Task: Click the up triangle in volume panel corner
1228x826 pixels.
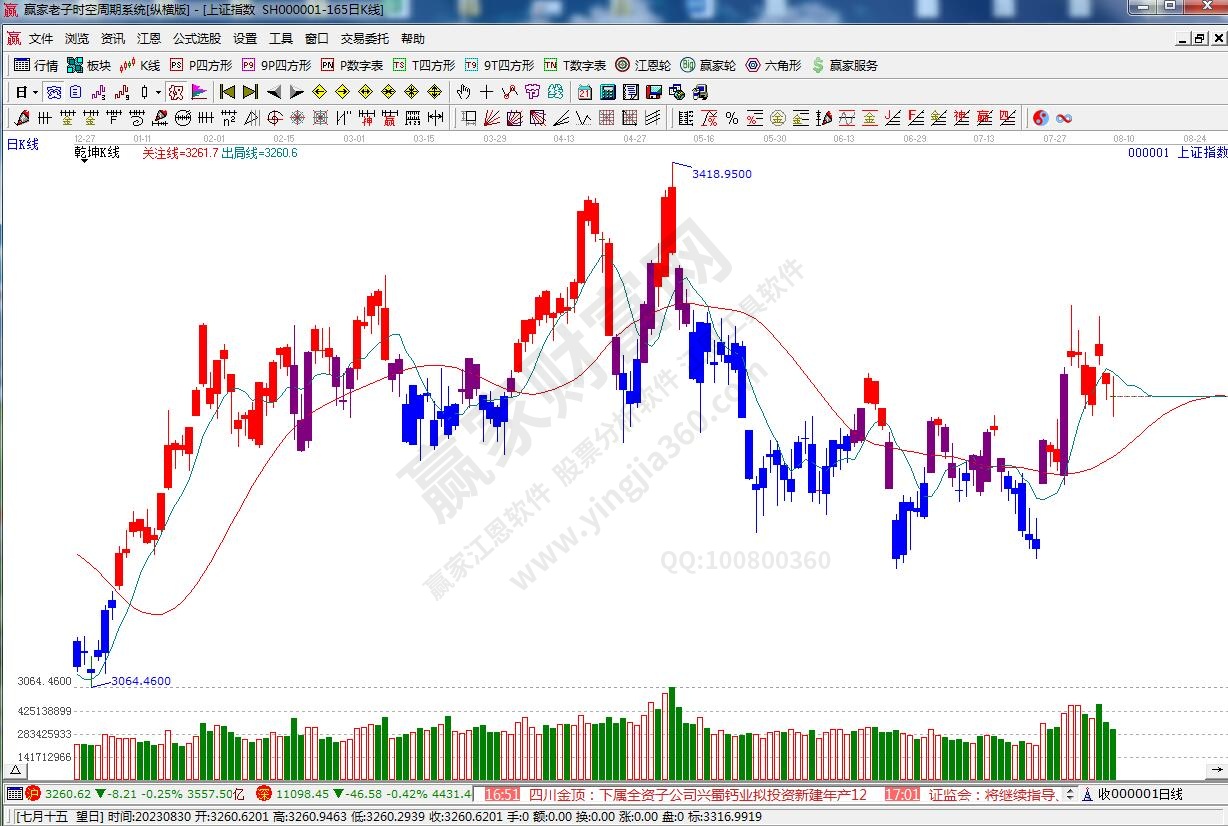Action: (x=15, y=770)
